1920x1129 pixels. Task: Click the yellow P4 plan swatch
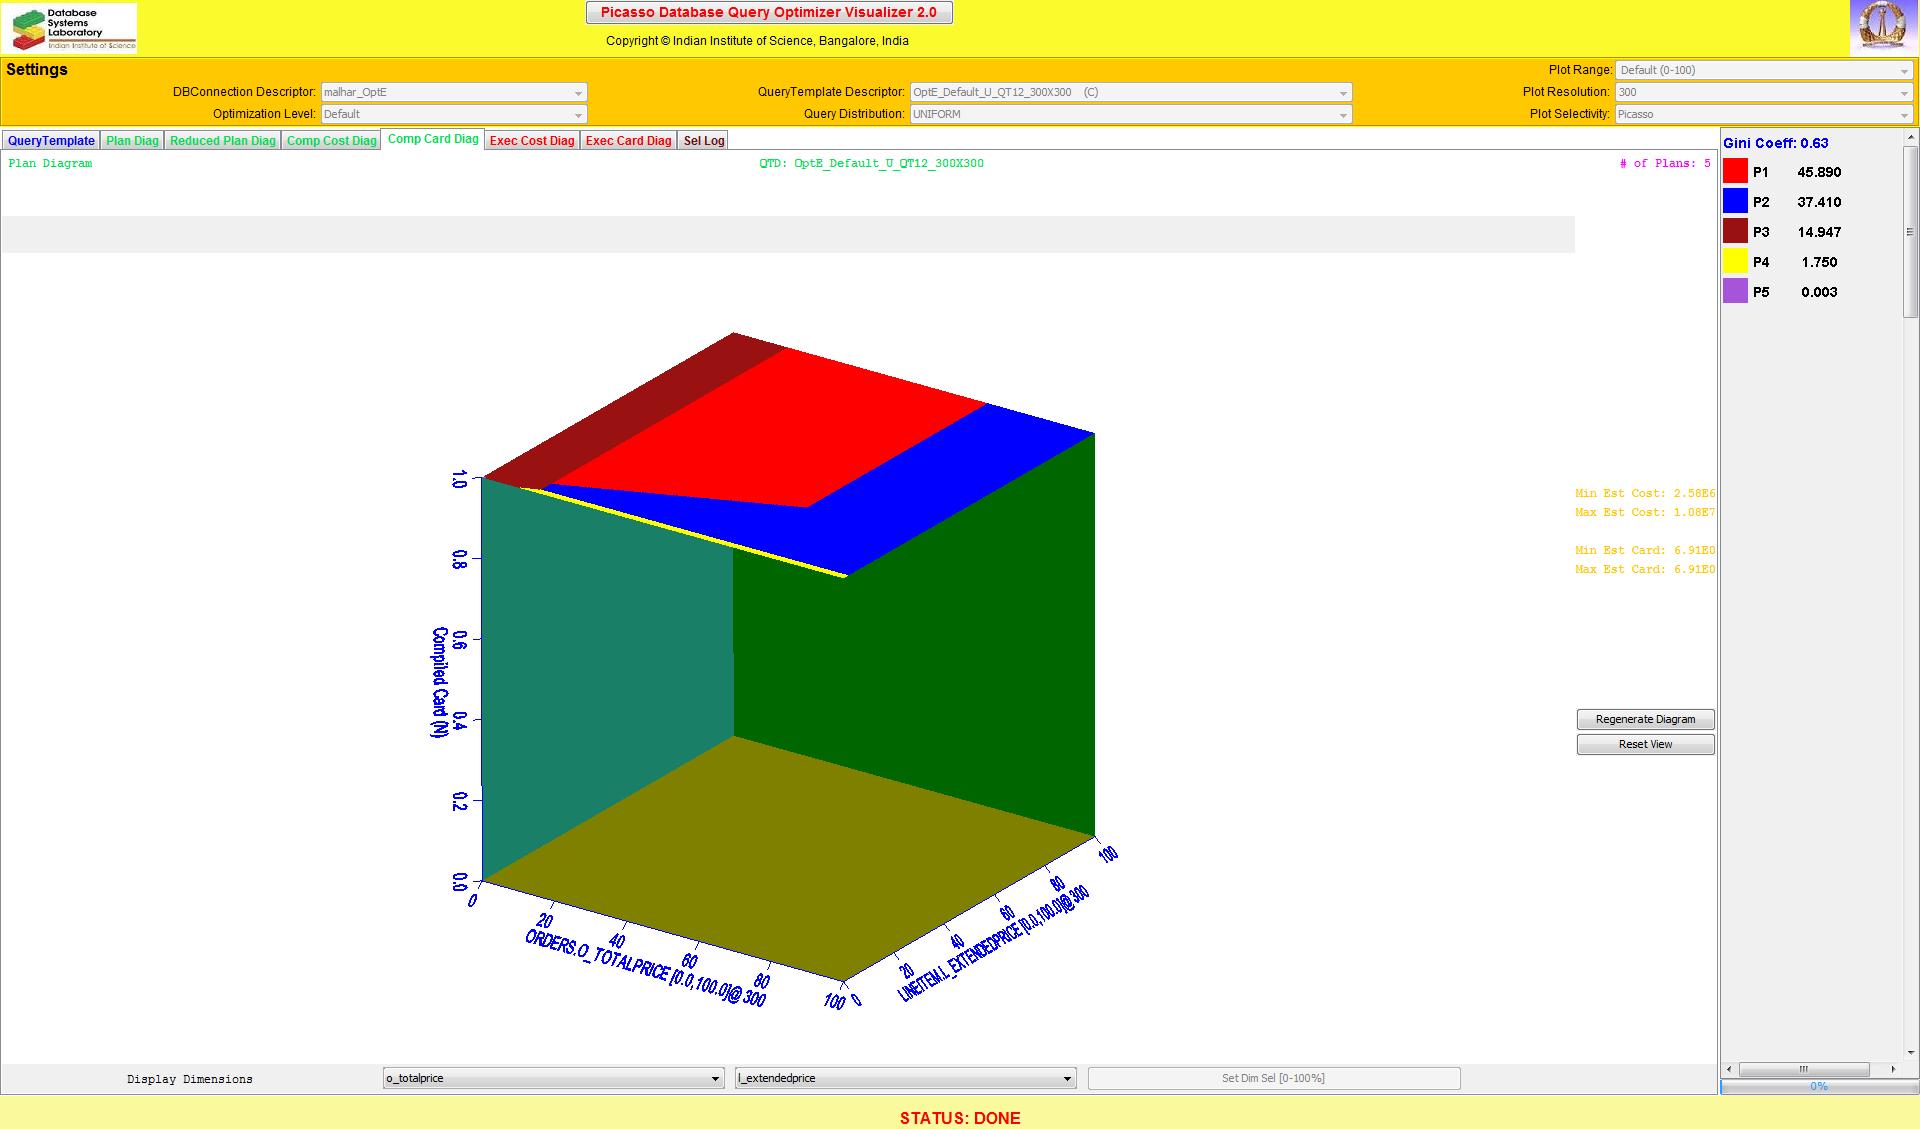pos(1735,262)
